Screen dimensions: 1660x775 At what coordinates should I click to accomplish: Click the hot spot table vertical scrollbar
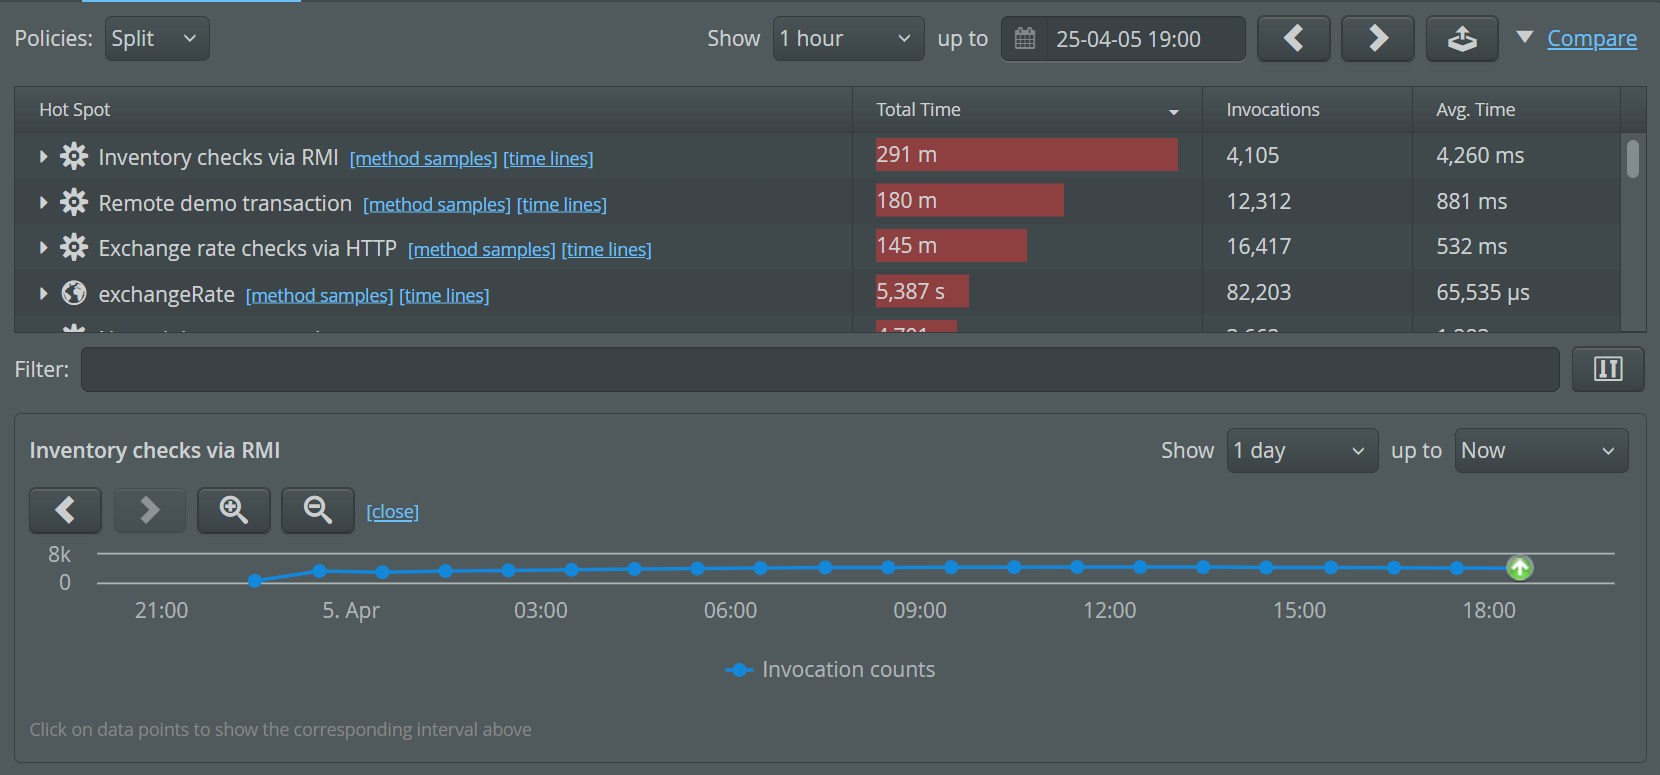coord(1632,160)
